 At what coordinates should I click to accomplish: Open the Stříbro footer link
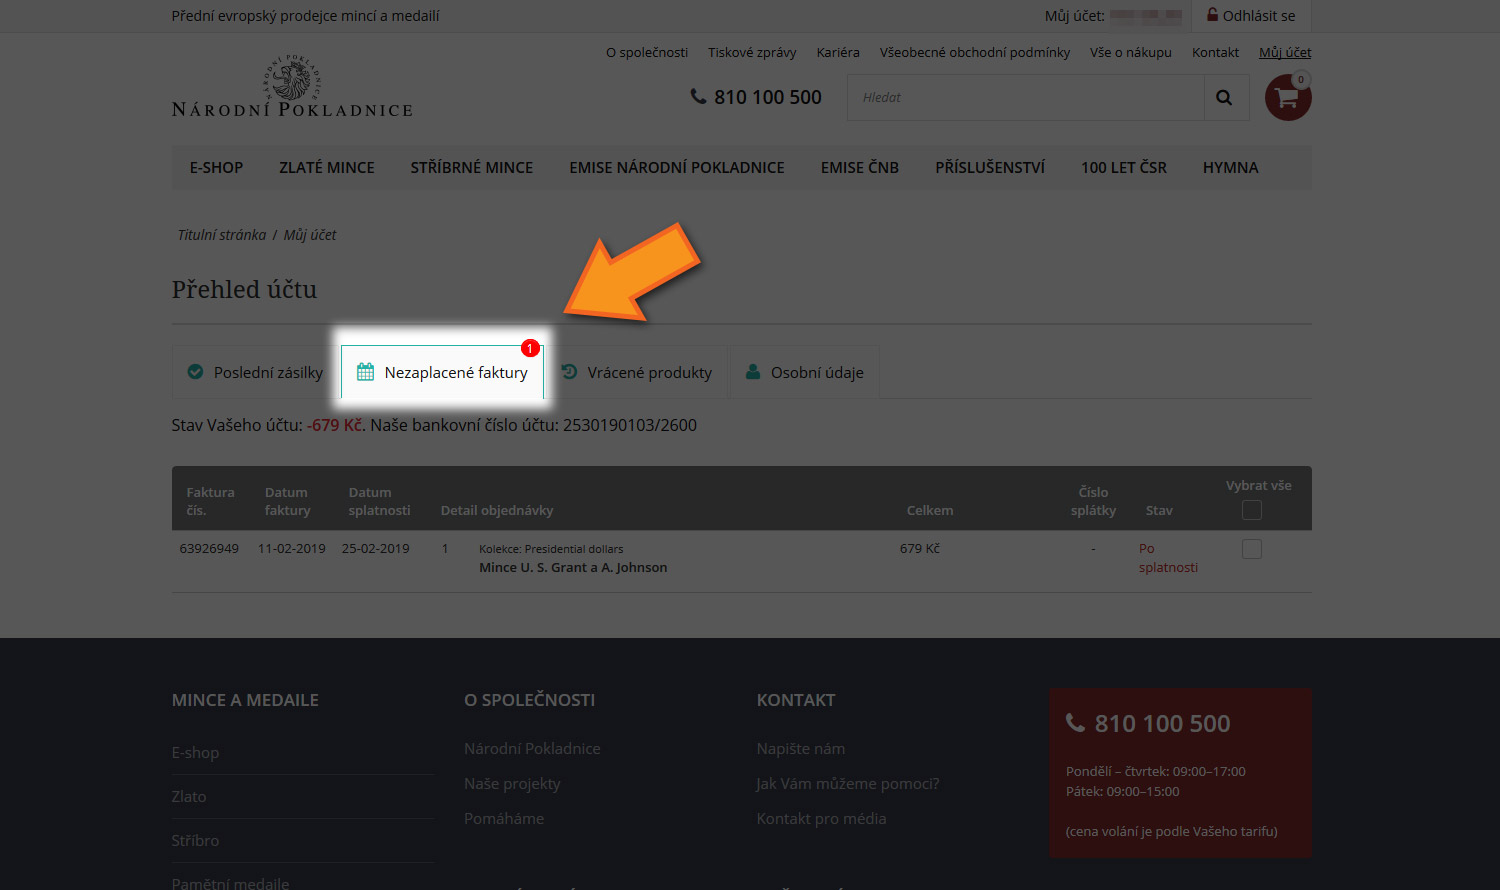(x=195, y=841)
